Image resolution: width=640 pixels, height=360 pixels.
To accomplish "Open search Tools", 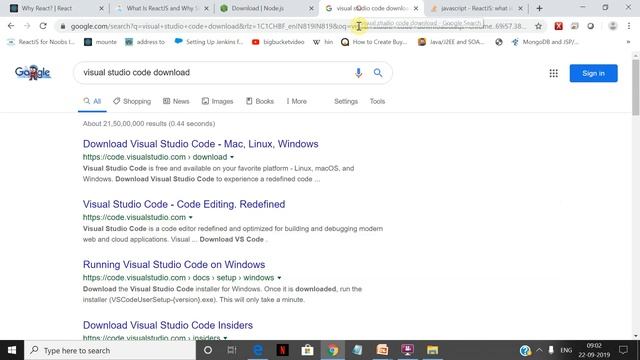I will (x=377, y=101).
